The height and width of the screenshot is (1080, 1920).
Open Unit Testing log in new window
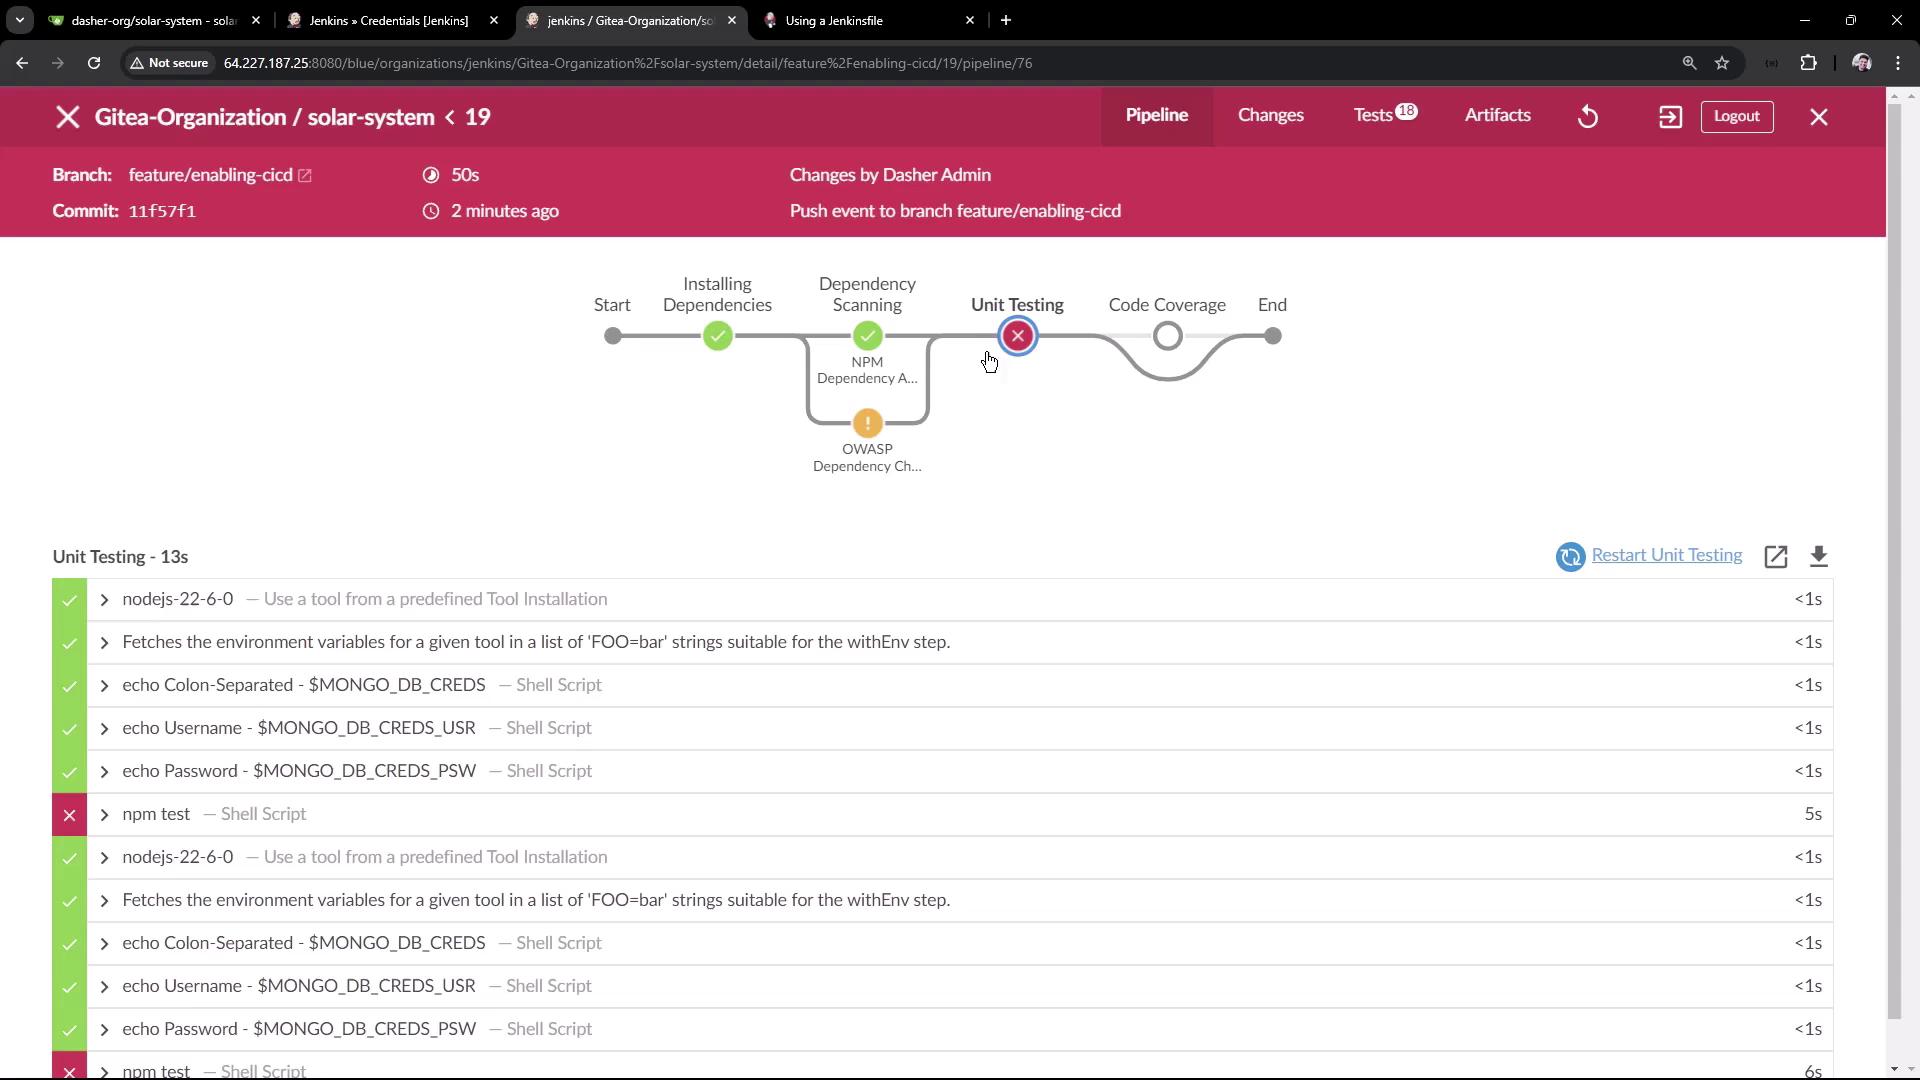tap(1776, 557)
